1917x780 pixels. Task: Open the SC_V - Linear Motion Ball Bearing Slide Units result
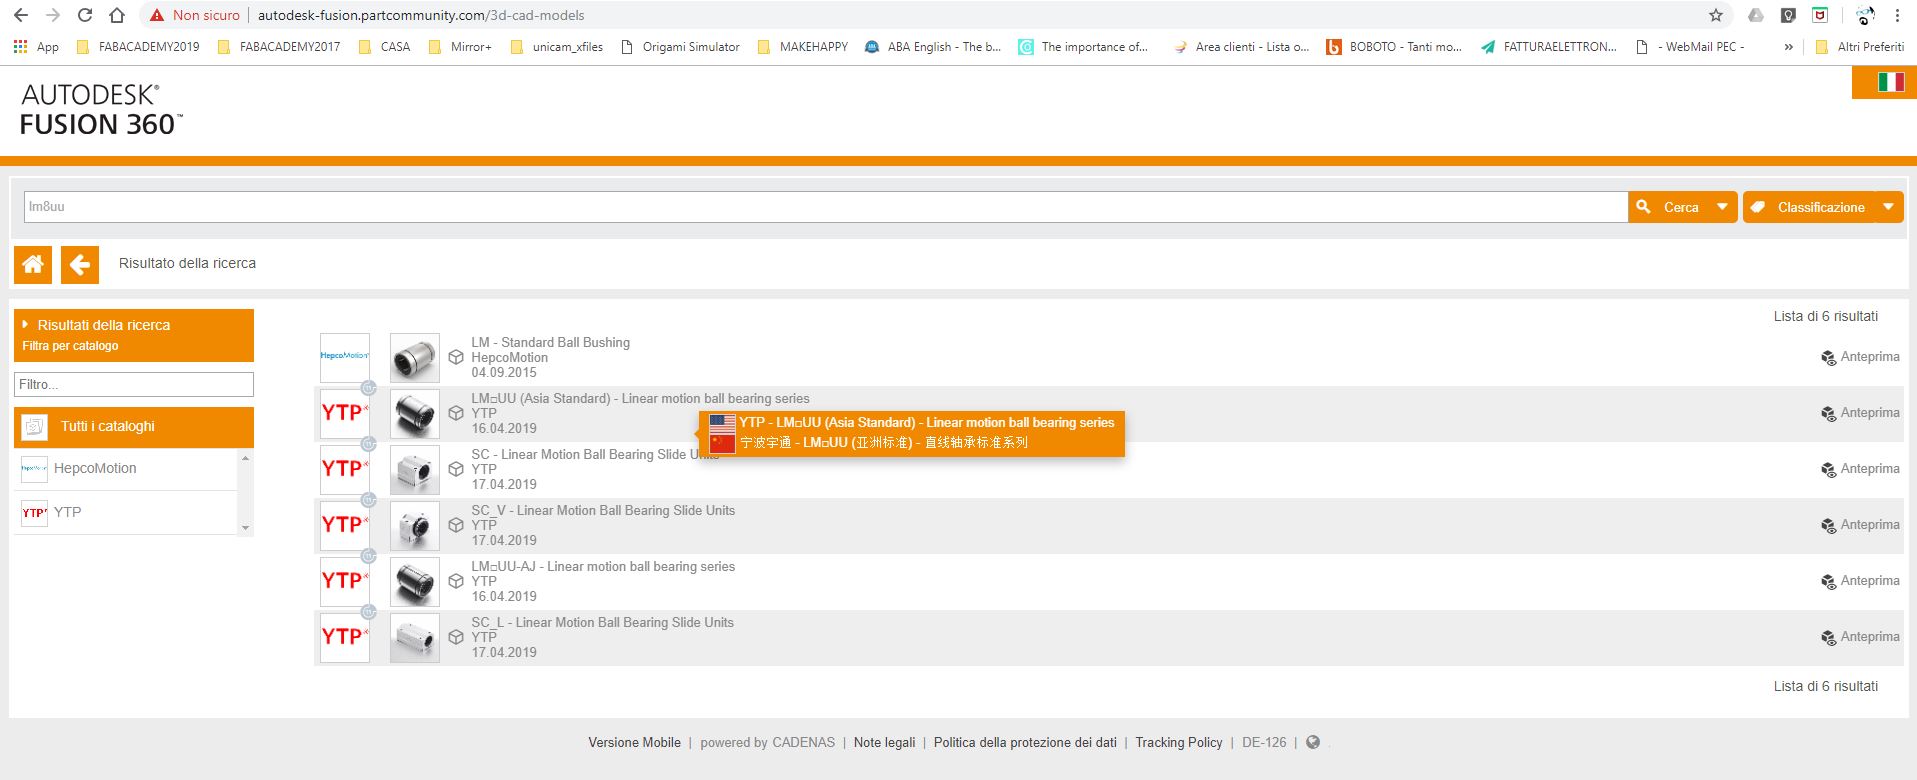[603, 510]
